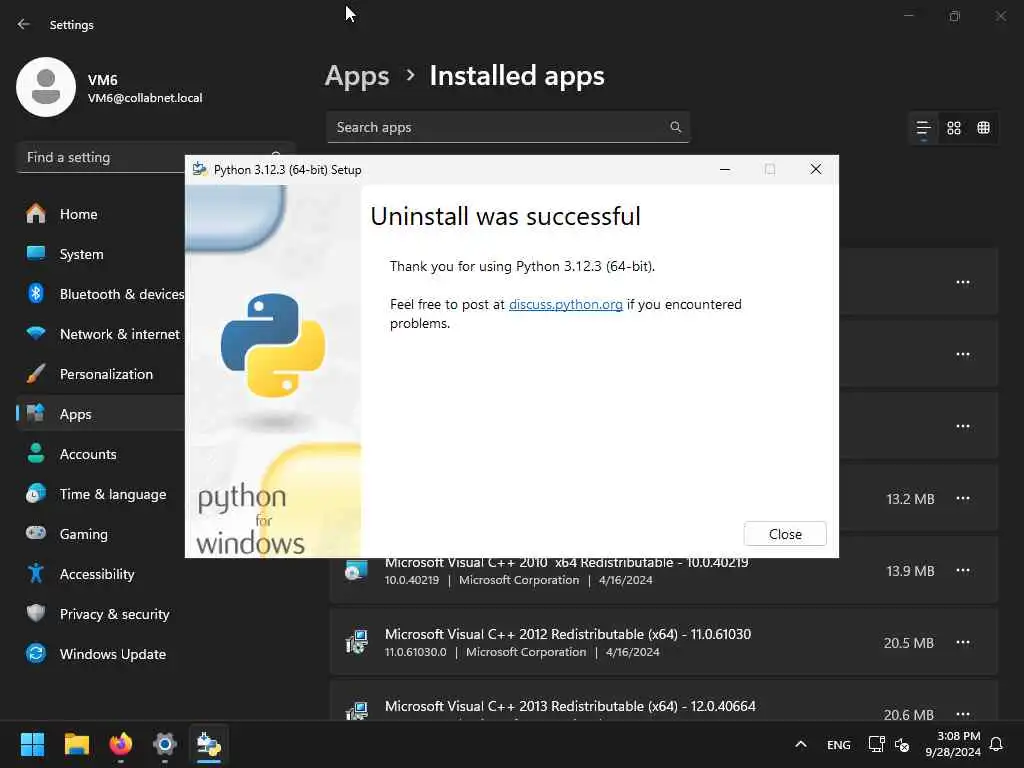
Task: Open Personalization settings
Action: tap(101, 374)
